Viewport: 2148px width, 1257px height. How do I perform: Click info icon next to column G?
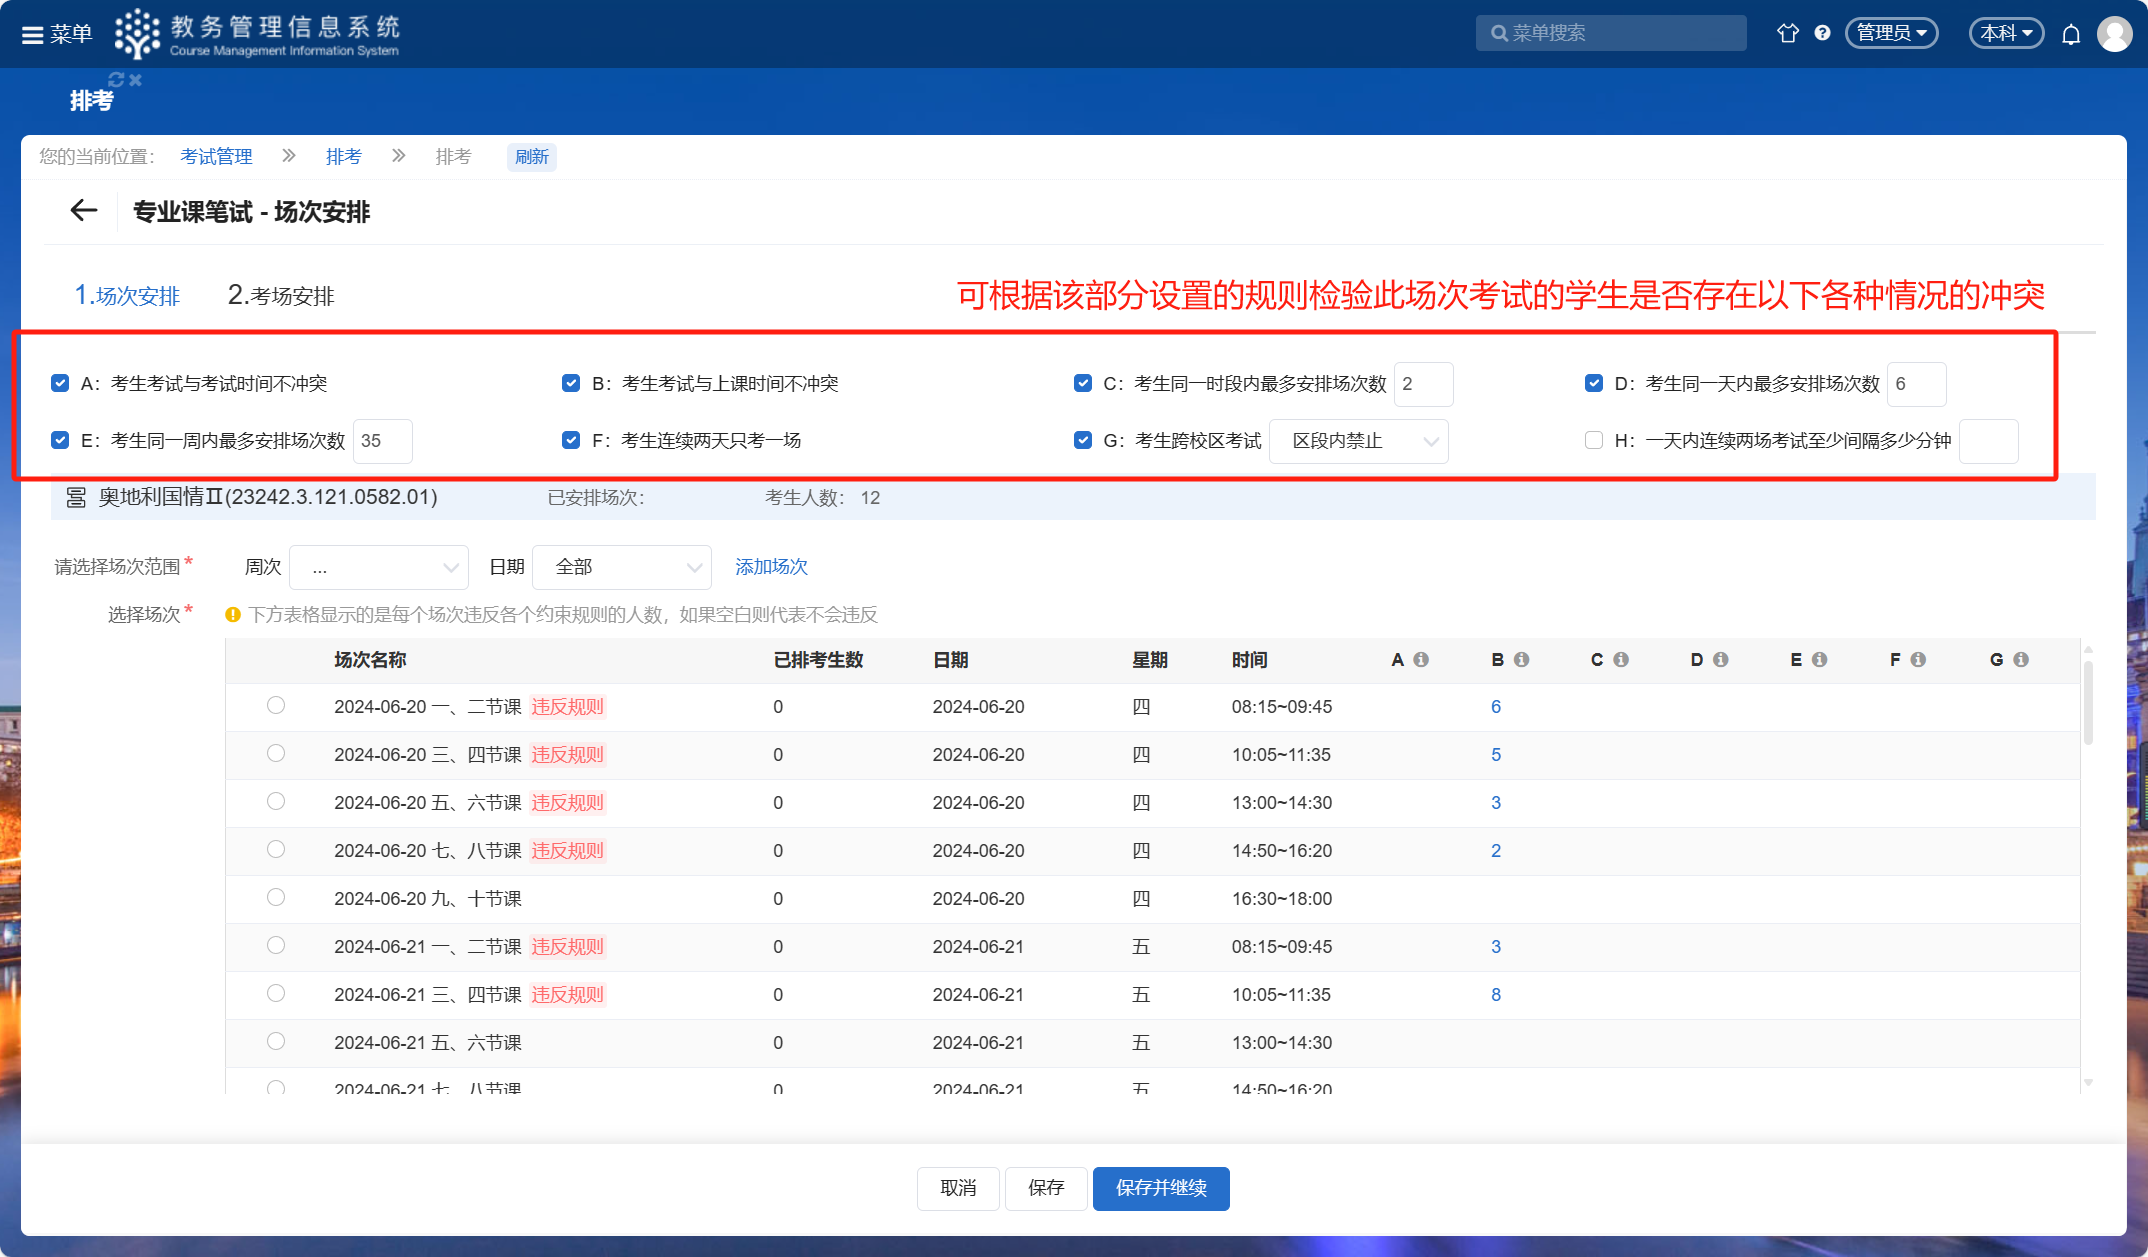click(2021, 660)
